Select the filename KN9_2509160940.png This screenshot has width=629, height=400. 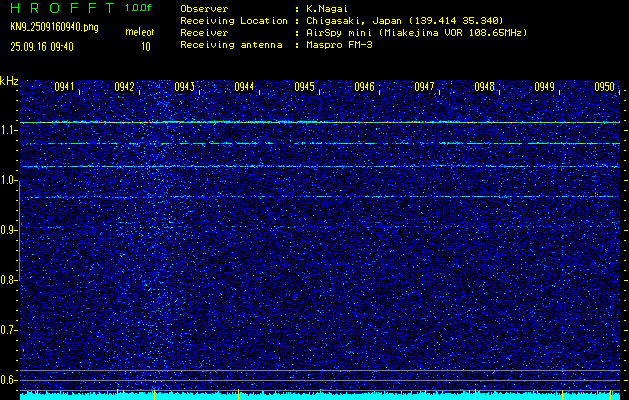54,27
